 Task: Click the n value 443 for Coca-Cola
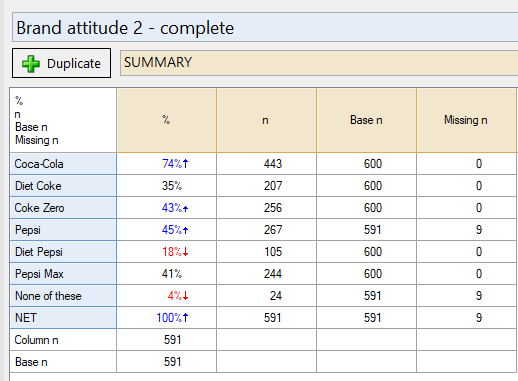coord(266,164)
